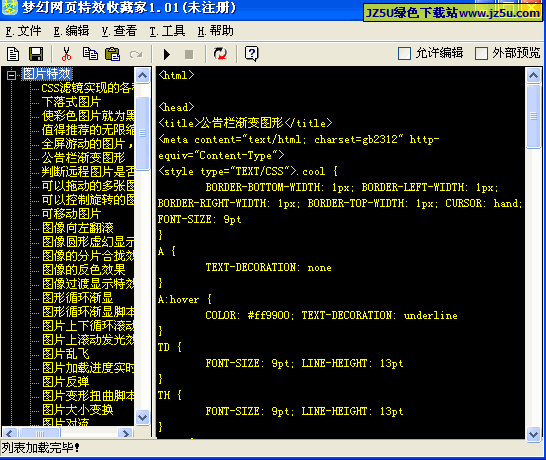
Task: Select the 图片反弹 tree item
Action: coord(65,382)
